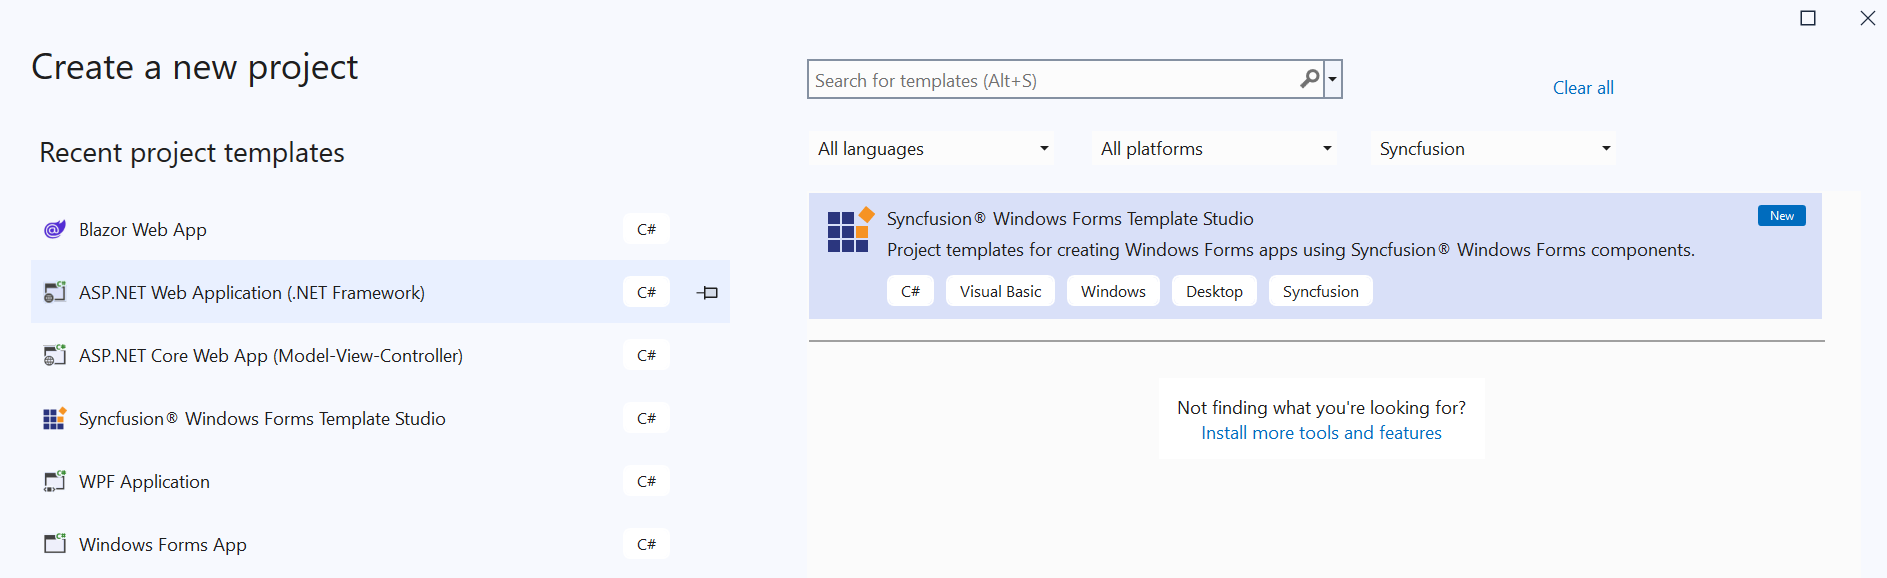Viewport: 1887px width, 578px height.
Task: Select ASP.NET Web Application (.NET Framework) row
Action: tap(380, 292)
